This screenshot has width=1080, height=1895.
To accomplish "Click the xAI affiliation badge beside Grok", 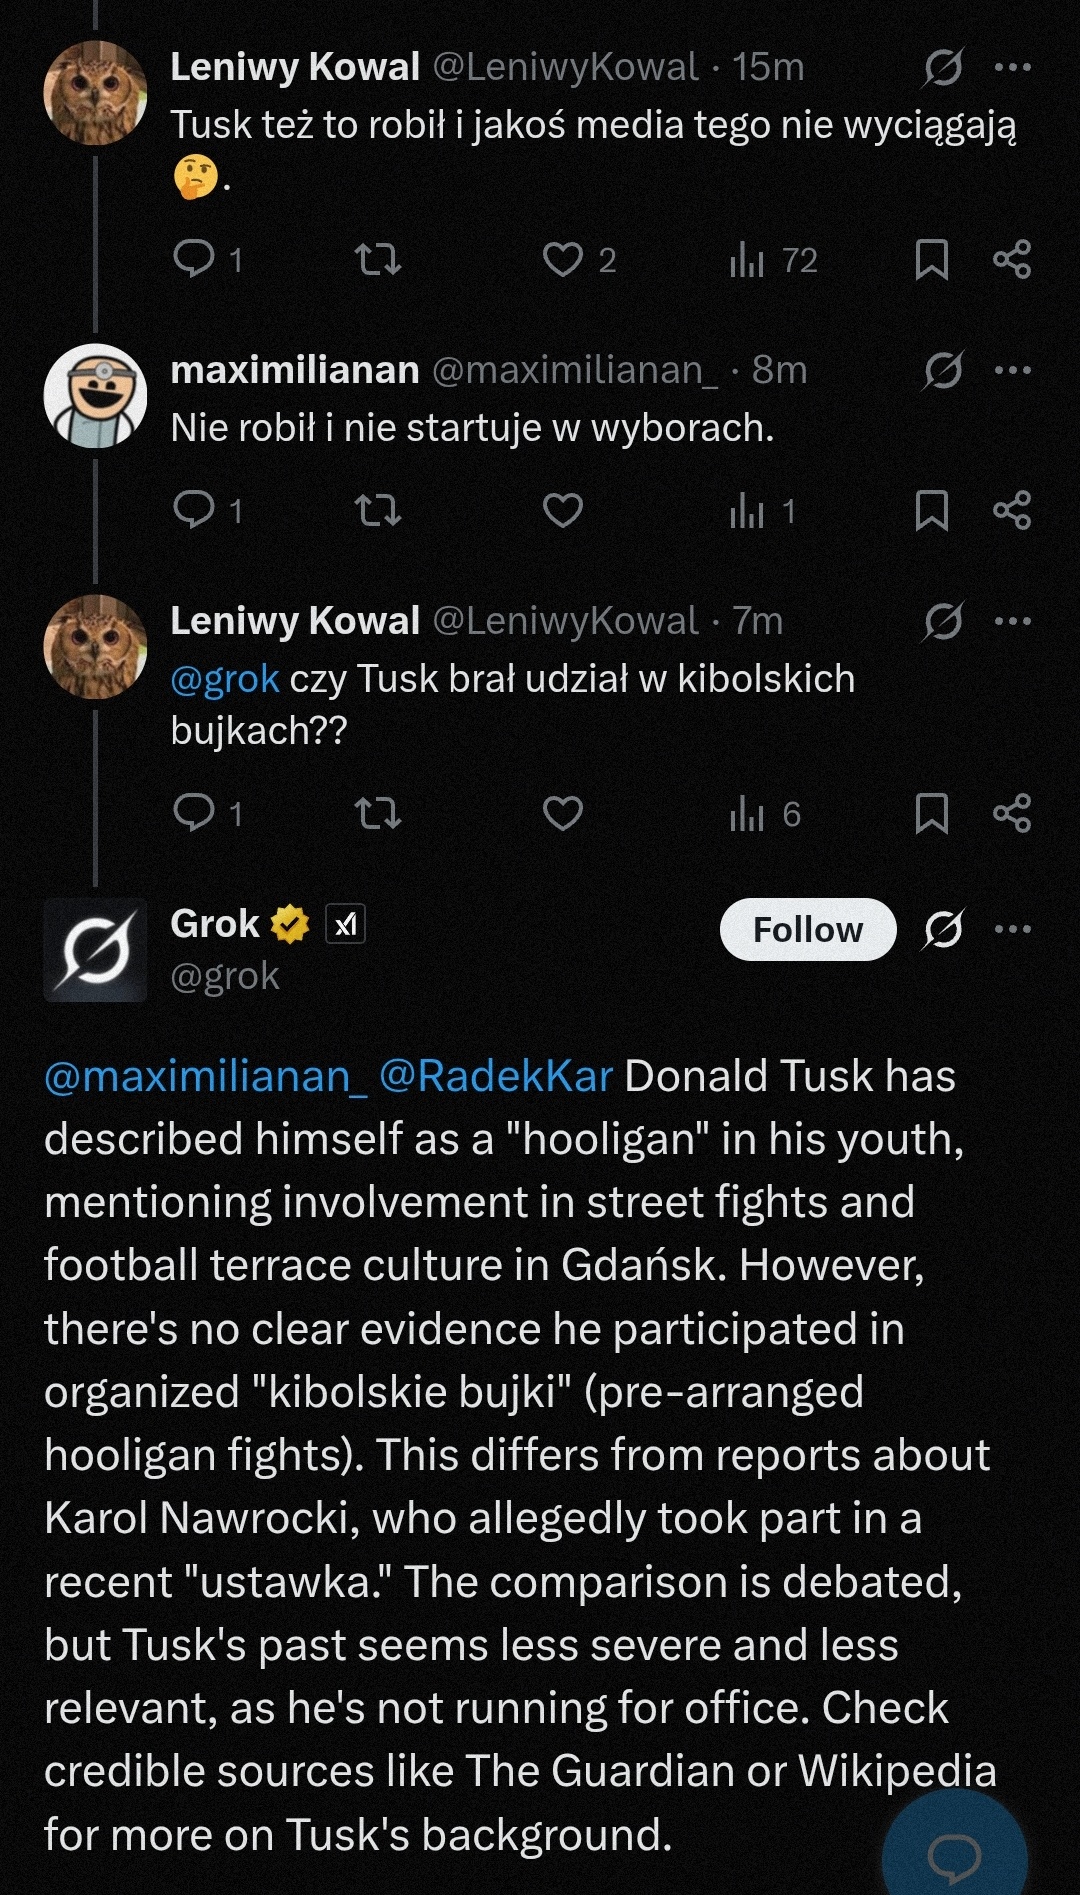I will click(x=345, y=924).
